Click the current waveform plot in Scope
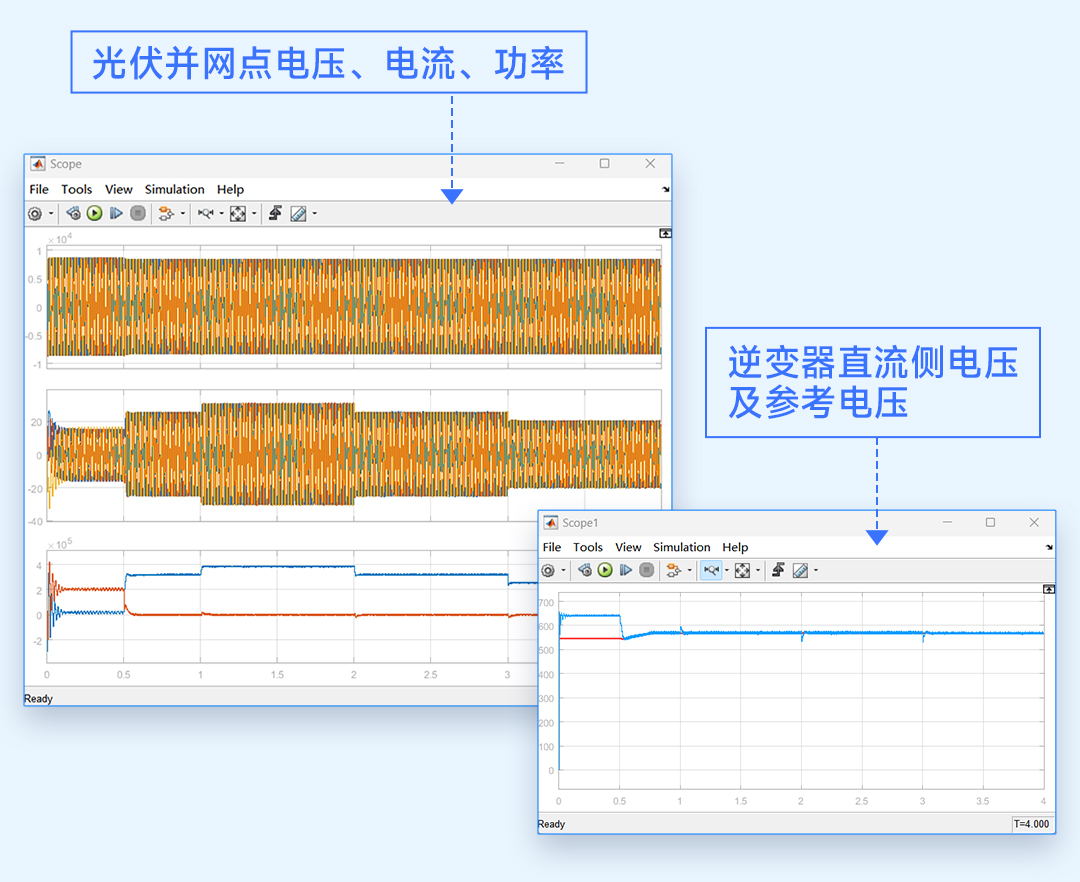This screenshot has height=882, width=1080. point(354,455)
